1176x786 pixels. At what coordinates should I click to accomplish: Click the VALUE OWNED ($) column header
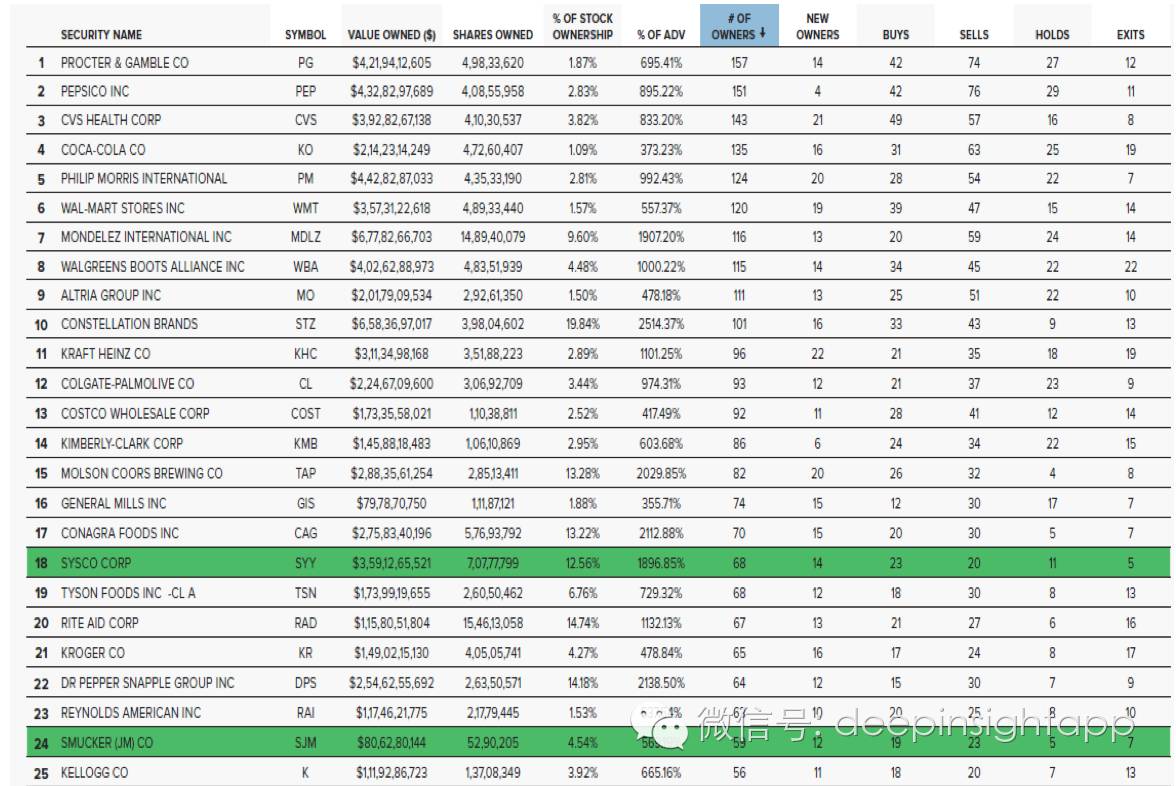390,35
